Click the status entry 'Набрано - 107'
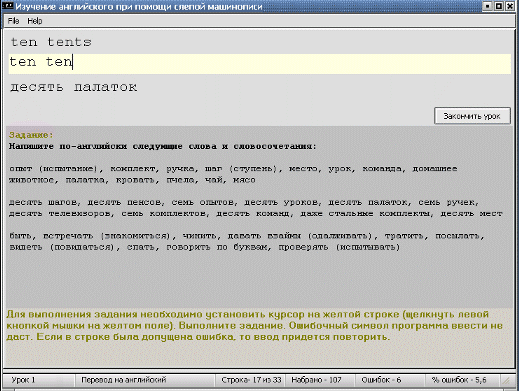This screenshot has height=391, width=519. click(x=316, y=380)
